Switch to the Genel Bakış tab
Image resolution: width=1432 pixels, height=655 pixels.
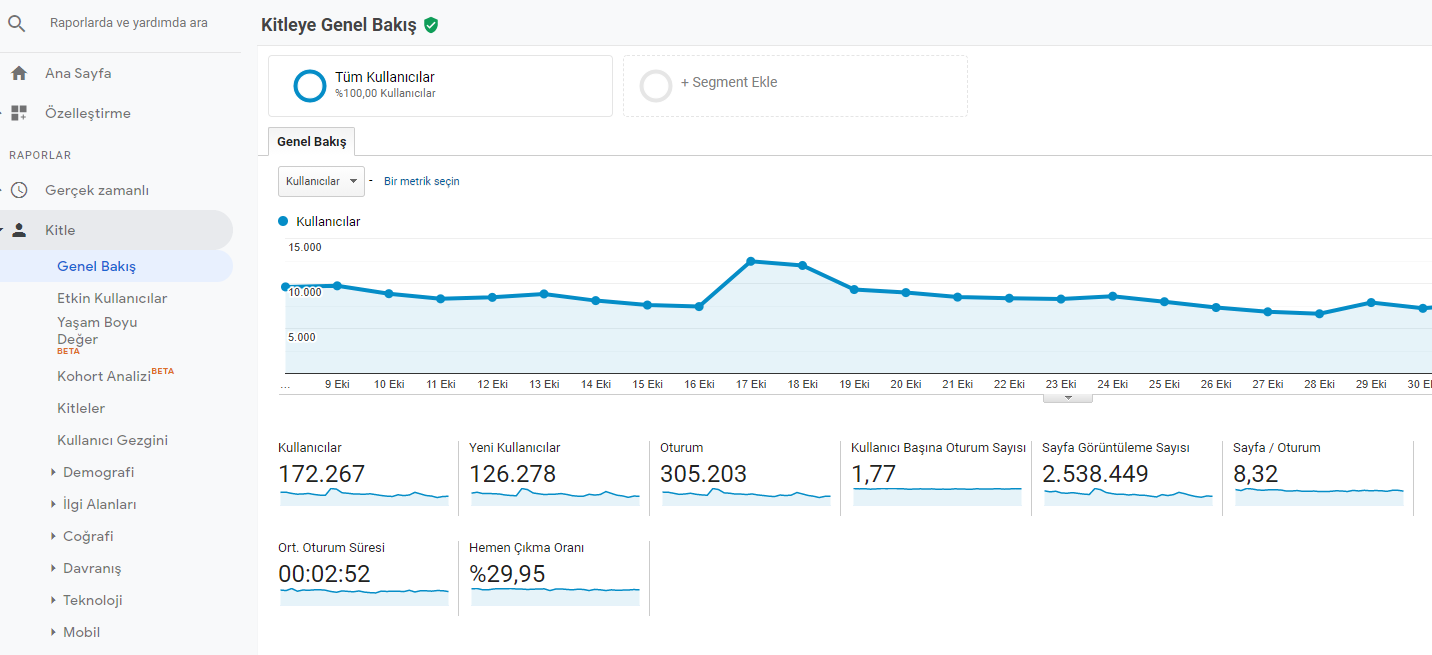[312, 142]
